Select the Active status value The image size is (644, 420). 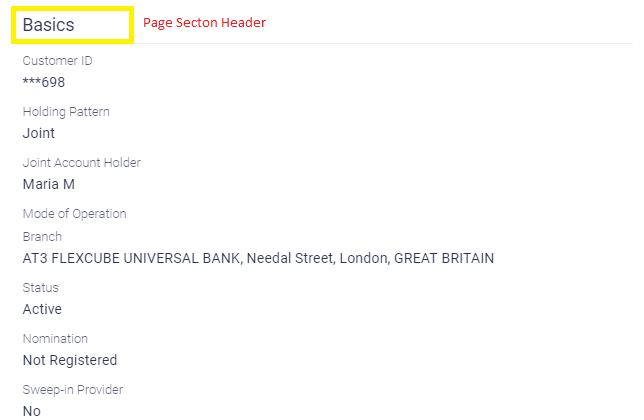(x=42, y=309)
